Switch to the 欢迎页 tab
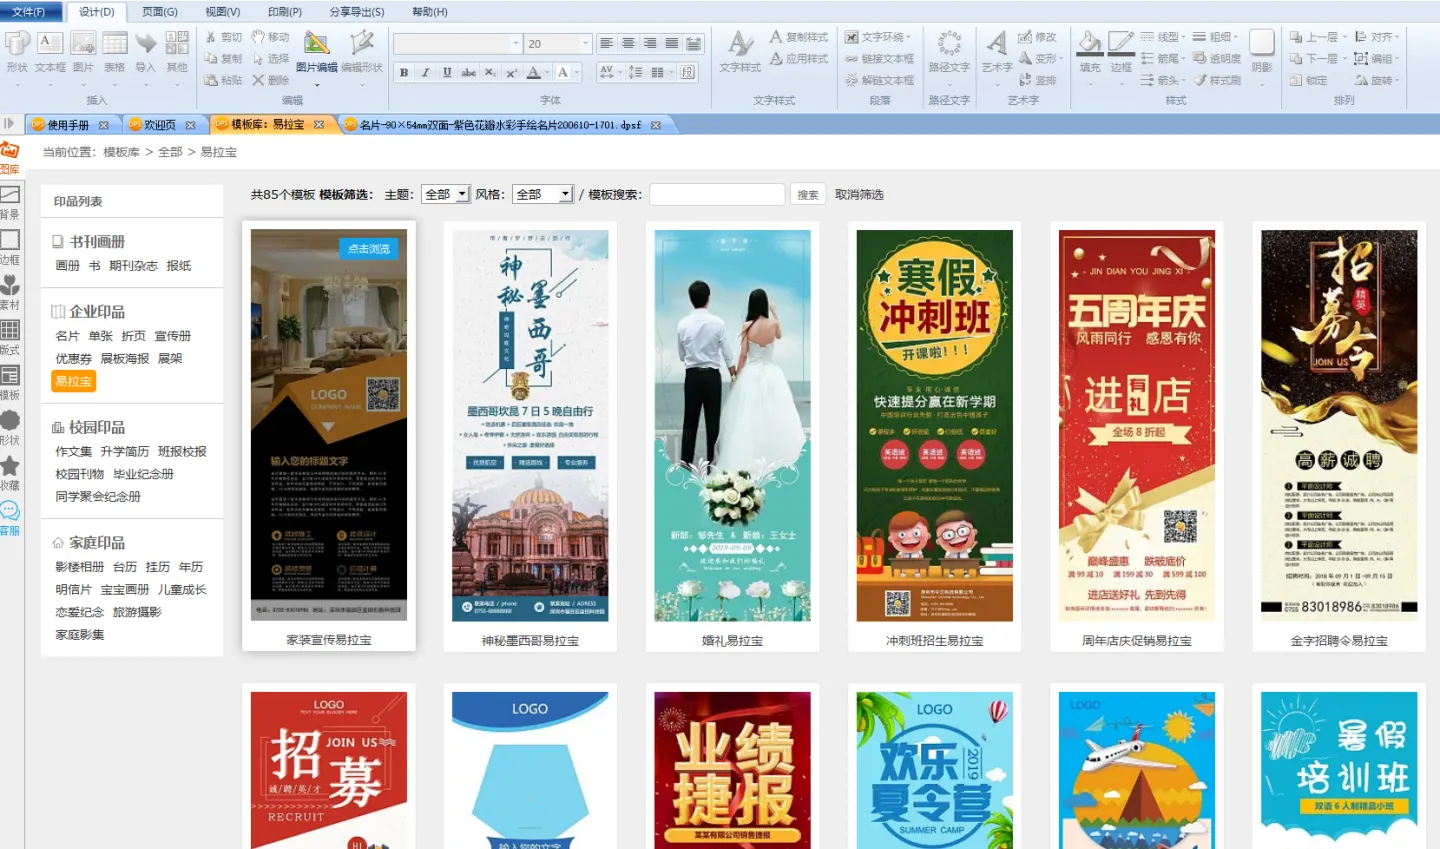Image resolution: width=1440 pixels, height=849 pixels. pyautogui.click(x=160, y=125)
